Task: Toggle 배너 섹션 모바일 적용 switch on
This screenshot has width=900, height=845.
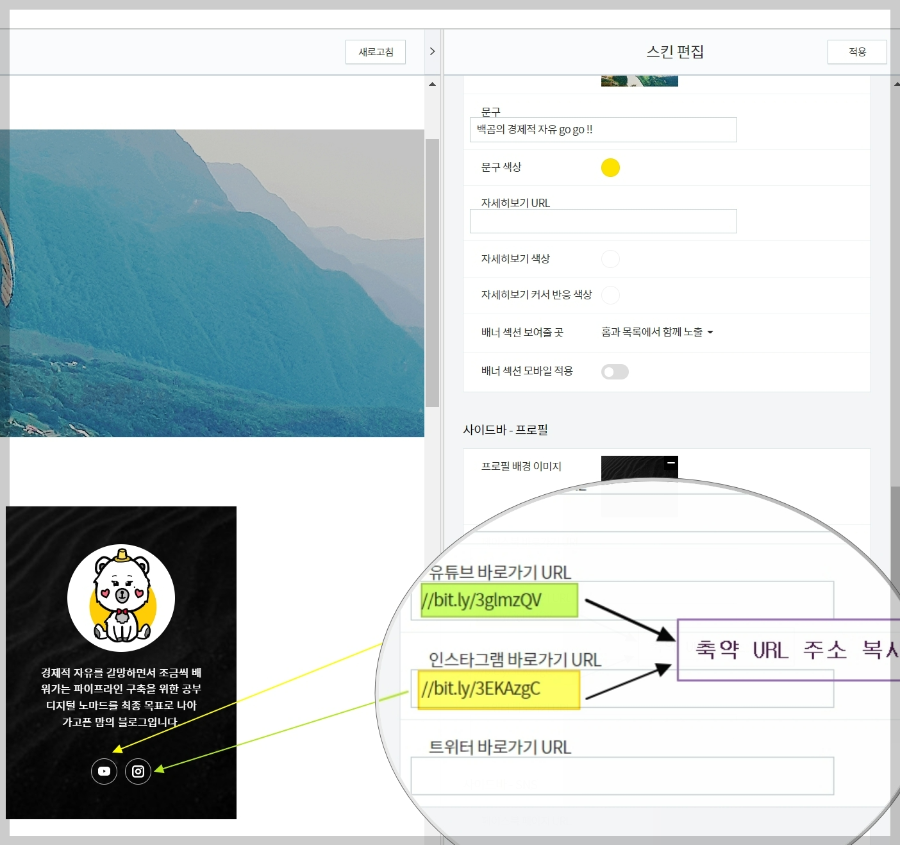Action: pos(615,371)
